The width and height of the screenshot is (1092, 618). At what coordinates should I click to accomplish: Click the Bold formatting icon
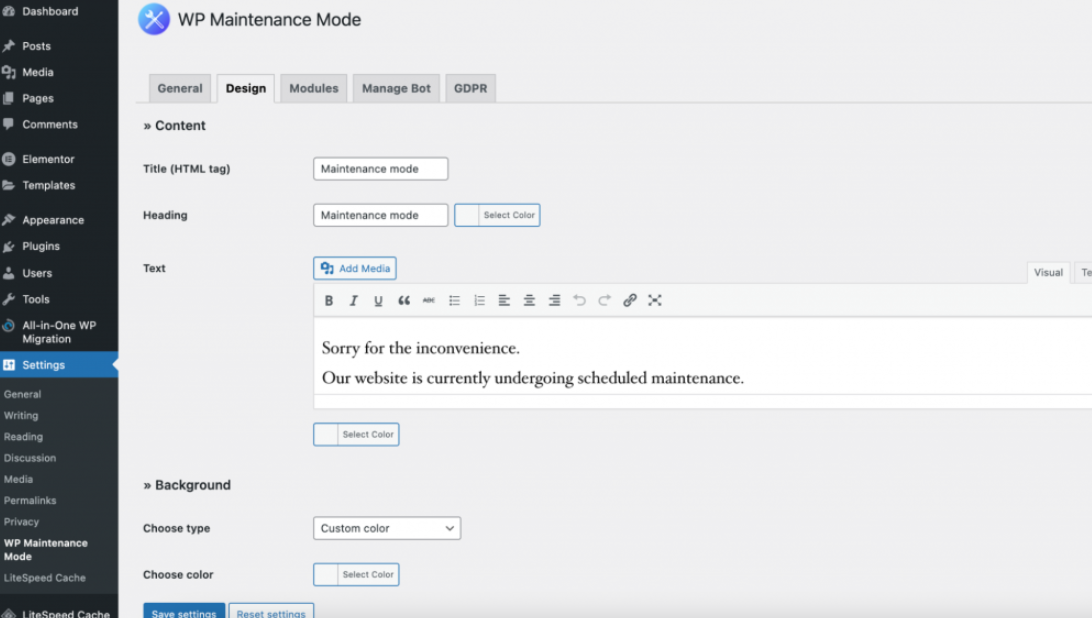click(329, 300)
